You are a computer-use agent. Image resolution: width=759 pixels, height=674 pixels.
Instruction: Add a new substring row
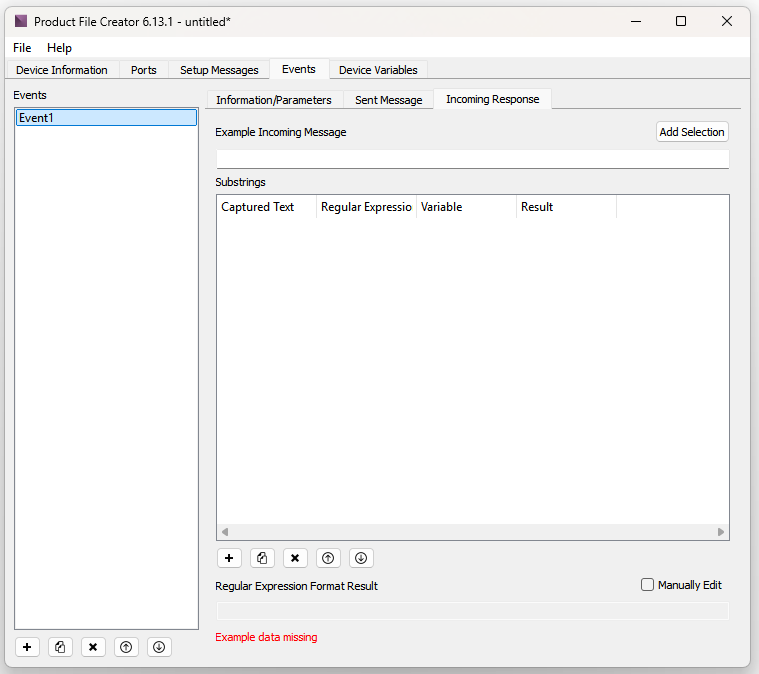tap(229, 558)
